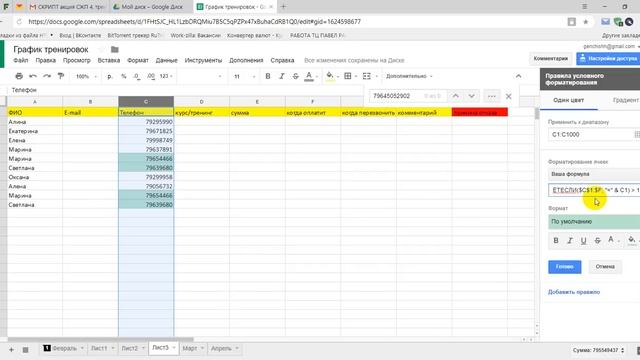Close the find bar
The height and width of the screenshot is (360, 640).
point(509,96)
